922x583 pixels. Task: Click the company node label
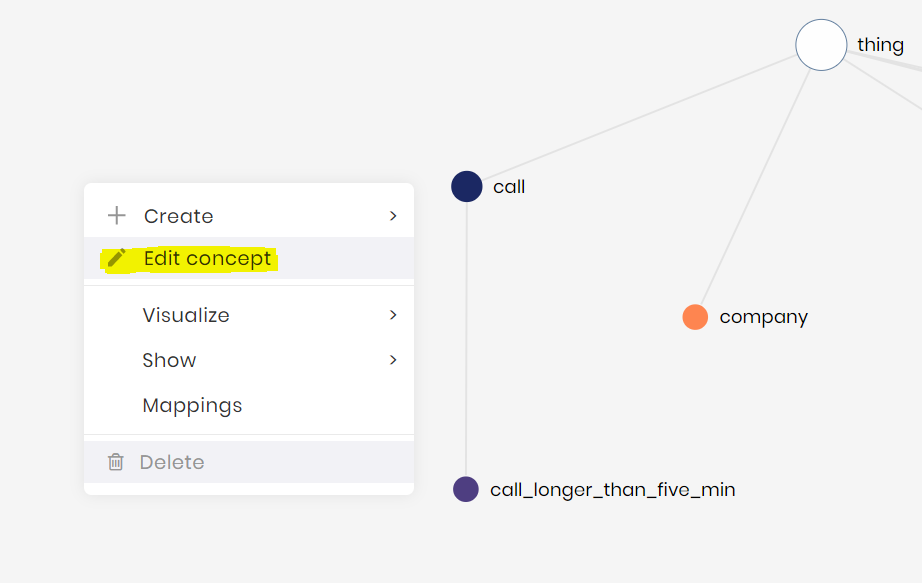pyautogui.click(x=763, y=317)
